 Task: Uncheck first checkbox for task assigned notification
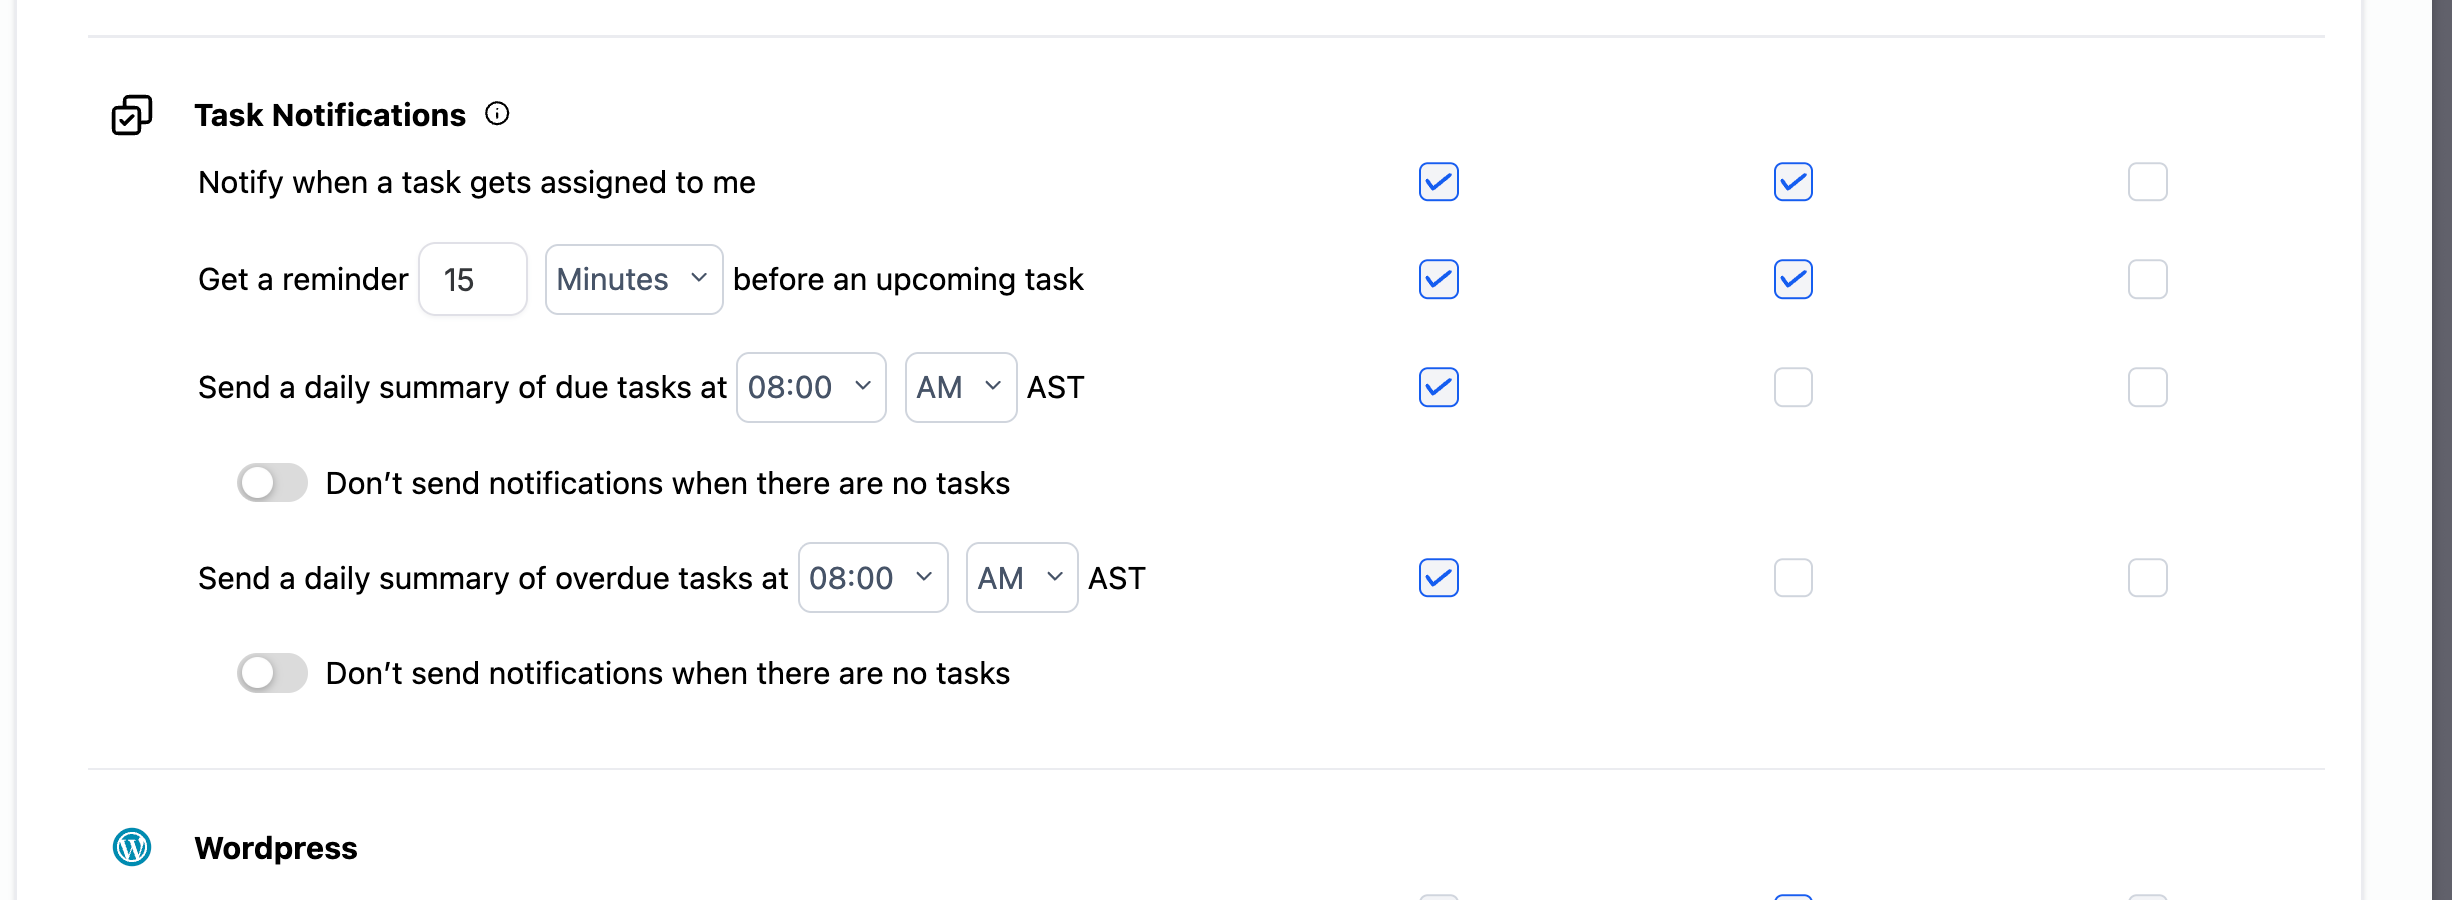point(1438,182)
